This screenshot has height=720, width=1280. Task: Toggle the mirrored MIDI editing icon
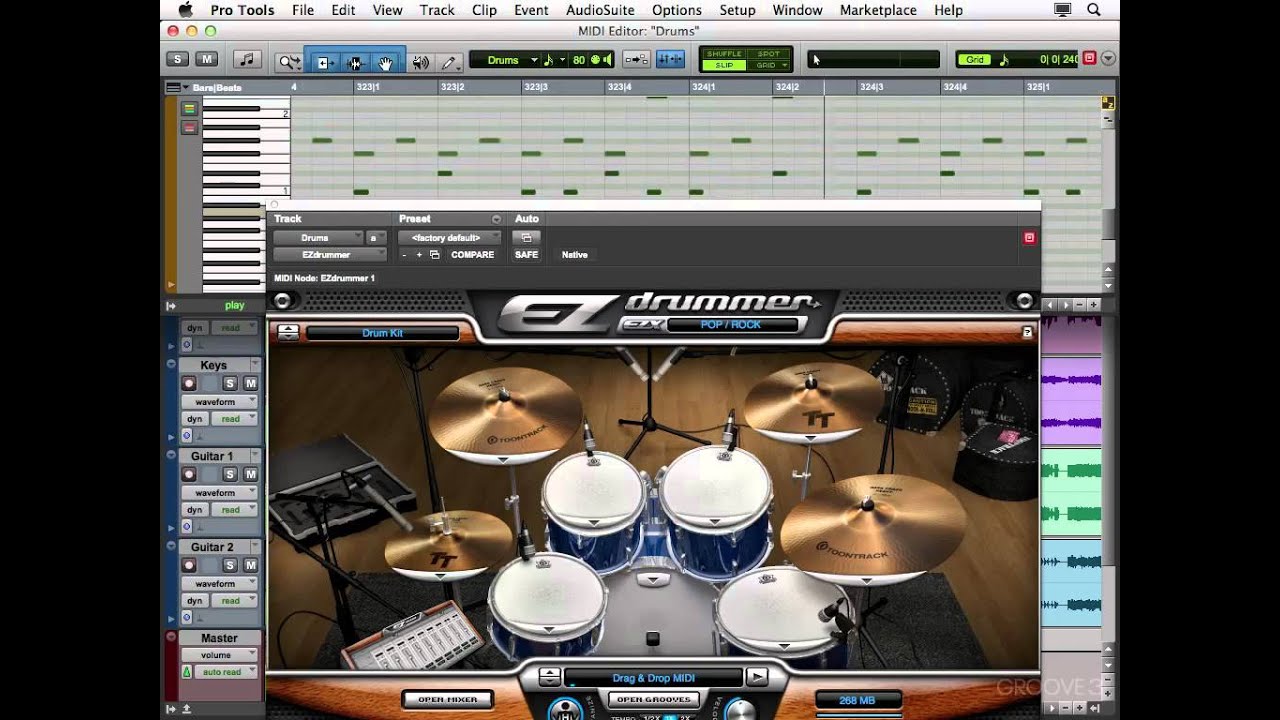click(670, 60)
